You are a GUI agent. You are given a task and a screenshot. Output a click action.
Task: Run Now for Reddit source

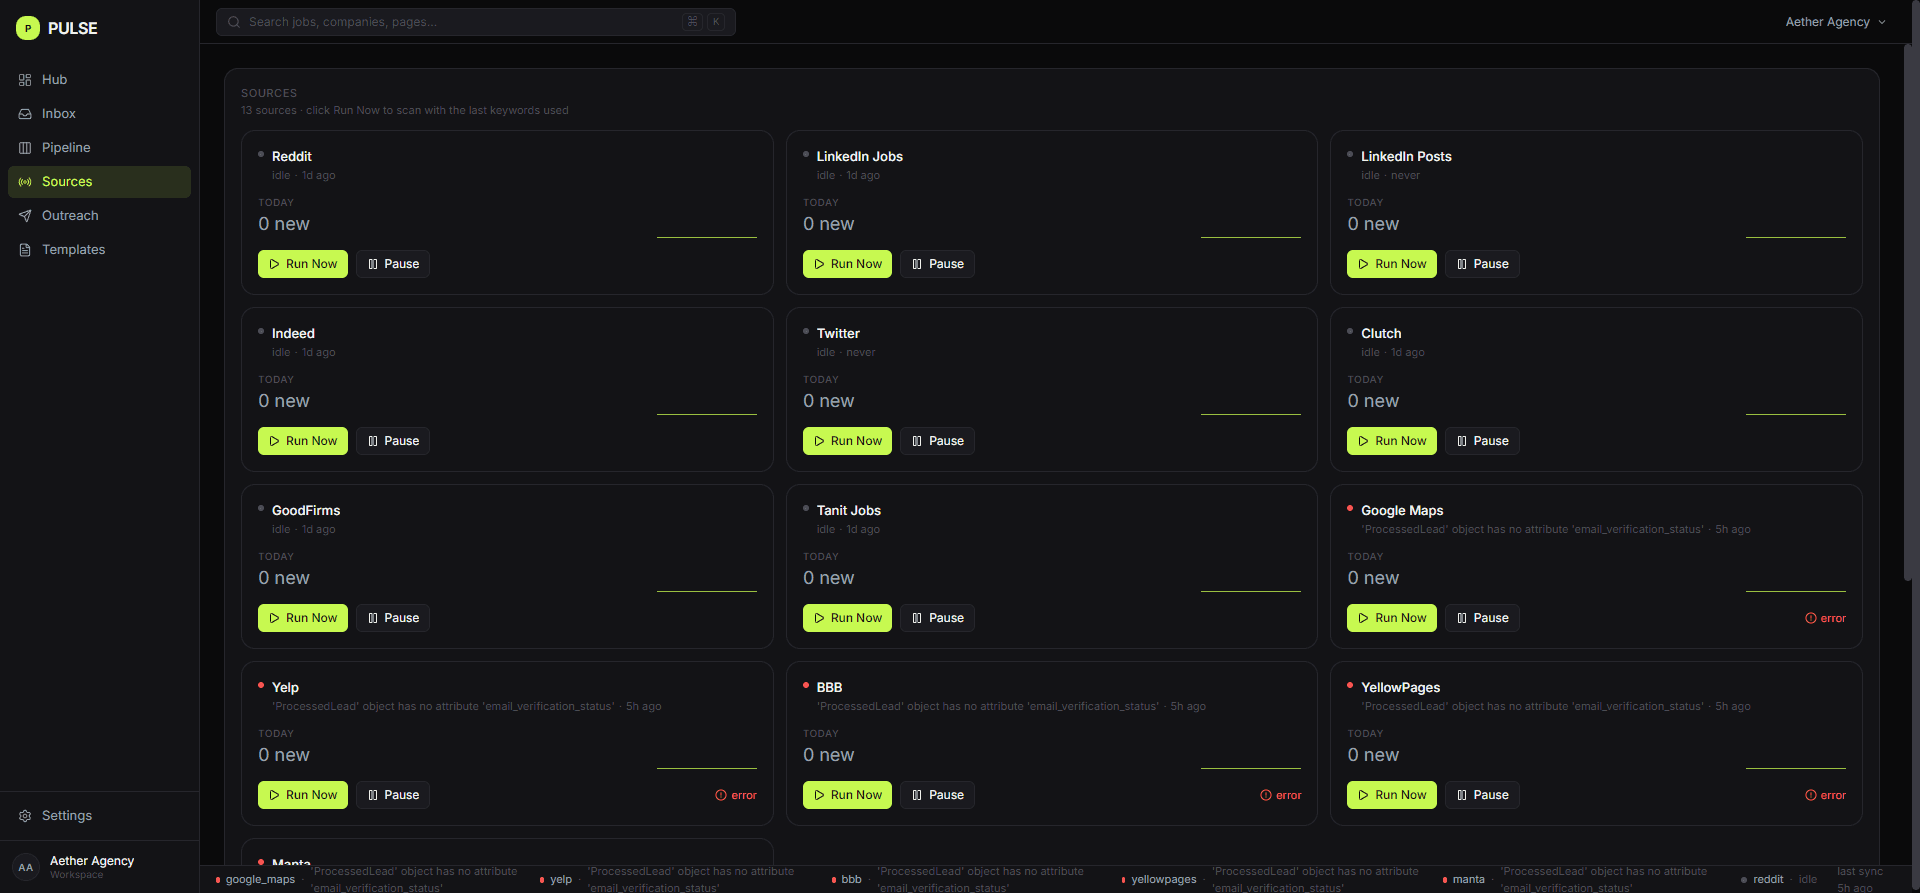pyautogui.click(x=303, y=264)
